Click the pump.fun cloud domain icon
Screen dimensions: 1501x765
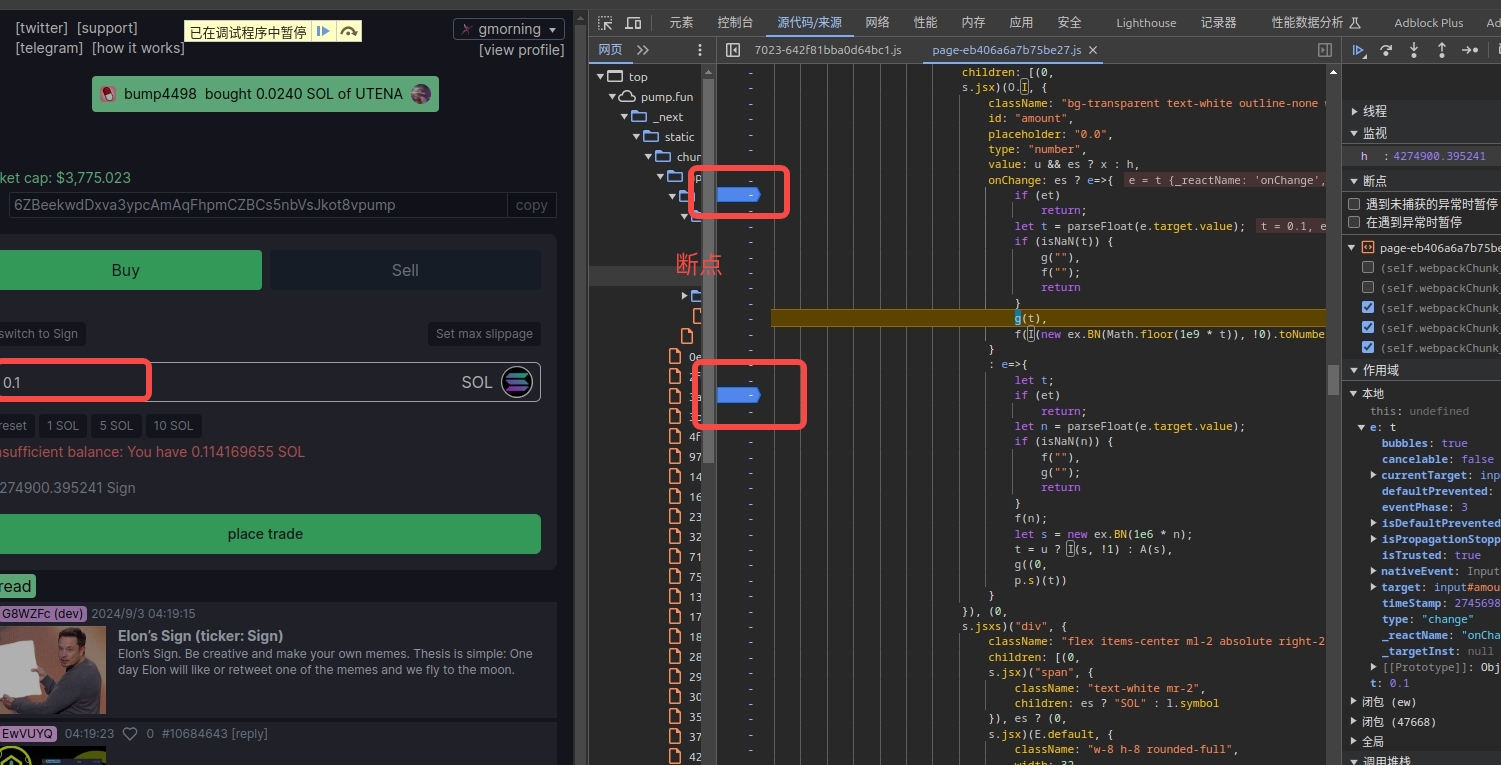click(x=627, y=97)
